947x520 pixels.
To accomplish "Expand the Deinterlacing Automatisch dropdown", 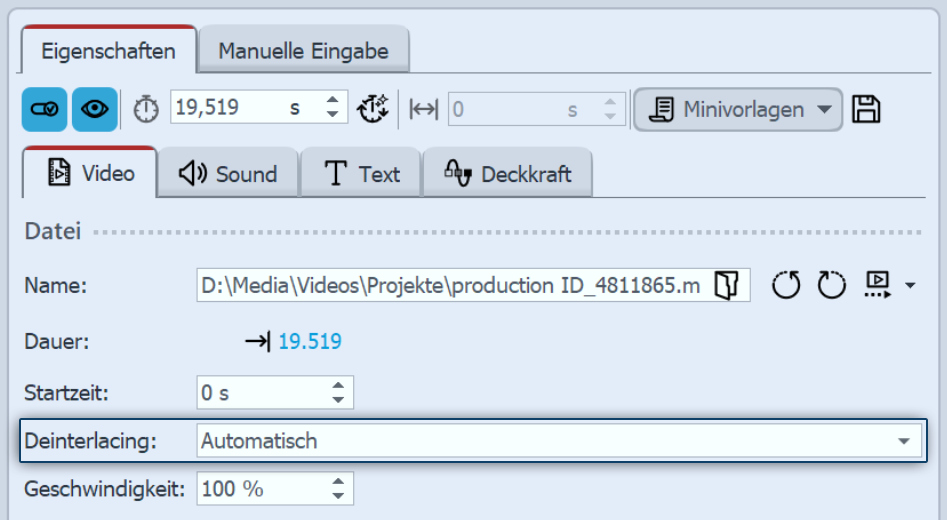I will (903, 441).
